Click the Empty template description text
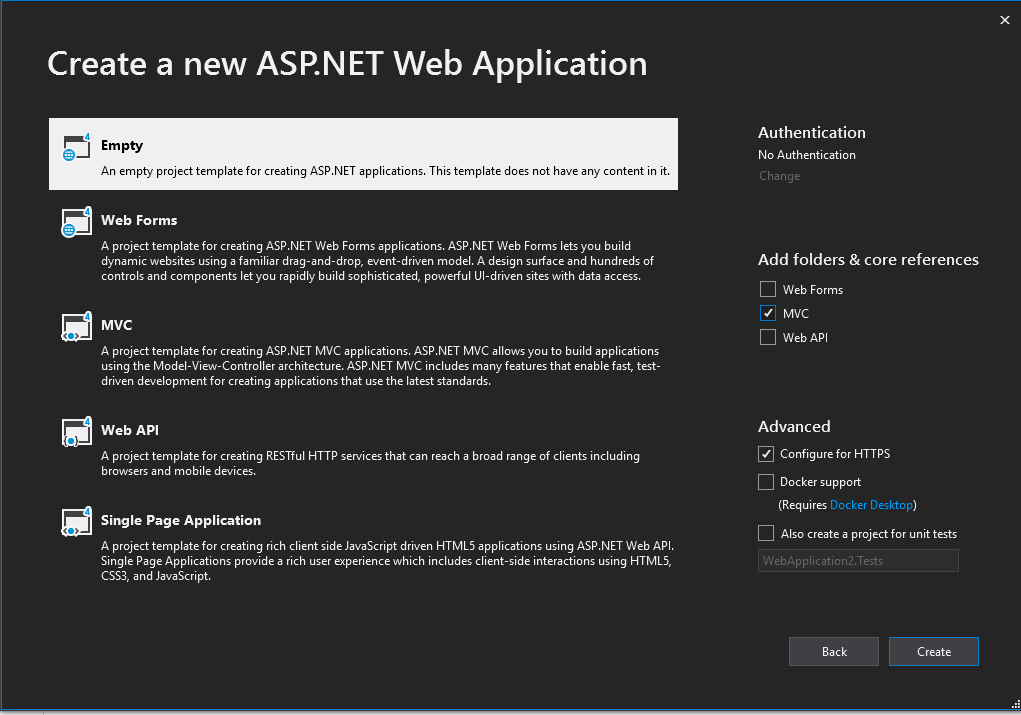This screenshot has width=1021, height=715. (385, 171)
